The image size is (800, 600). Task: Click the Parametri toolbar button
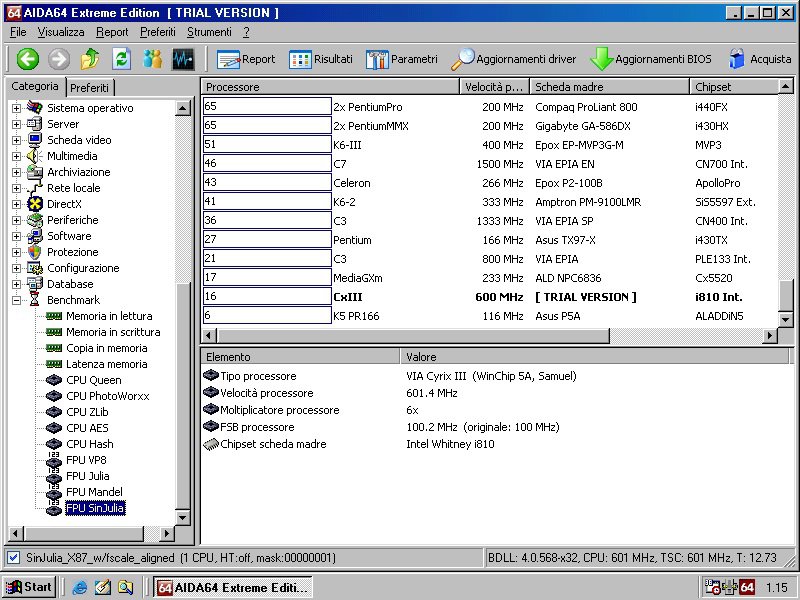(x=402, y=59)
